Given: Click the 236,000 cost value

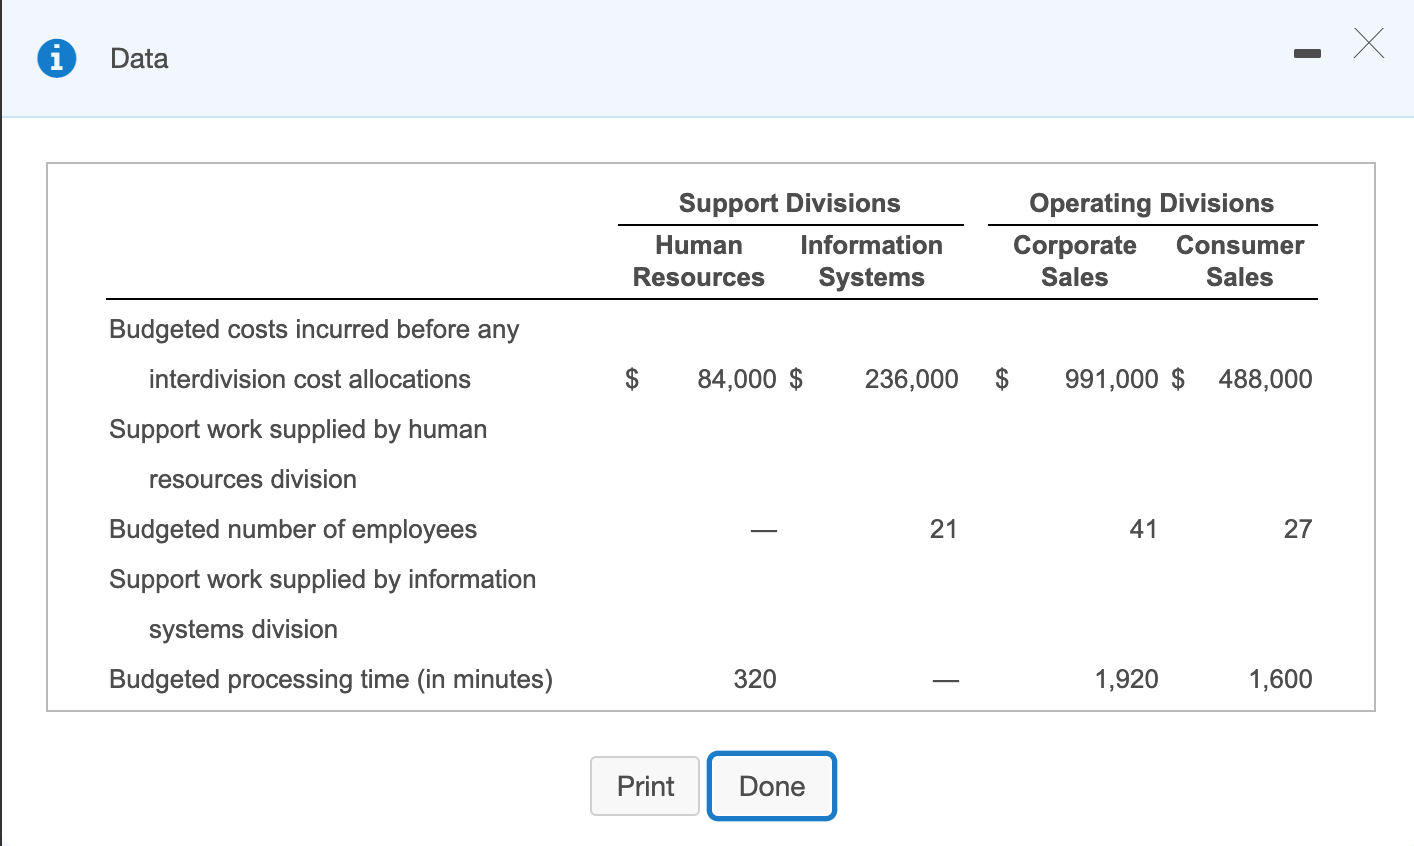Looking at the screenshot, I should 912,379.
